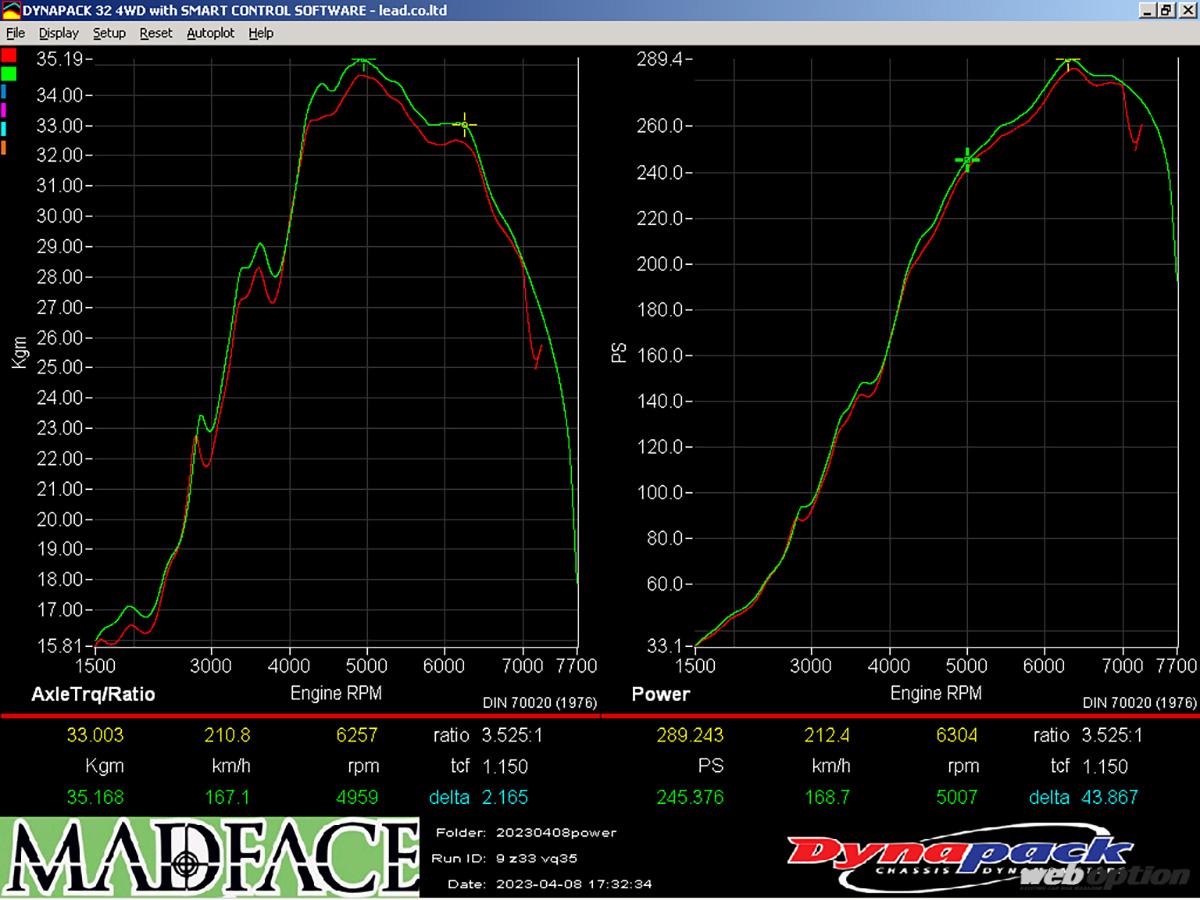Select the cyan run color marker
Viewport: 1200px width, 900px height.
tap(4, 129)
